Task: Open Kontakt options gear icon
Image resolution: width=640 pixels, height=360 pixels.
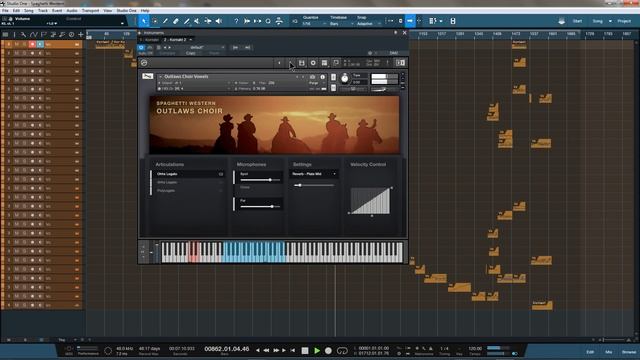Action: tap(313, 63)
